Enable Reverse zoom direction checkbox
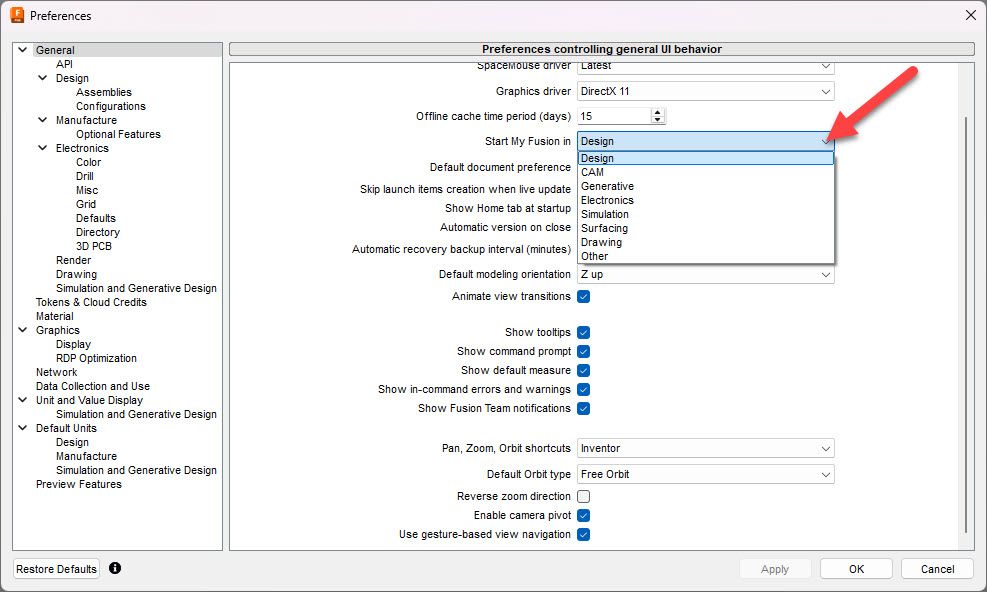This screenshot has height=592, width=987. point(584,496)
